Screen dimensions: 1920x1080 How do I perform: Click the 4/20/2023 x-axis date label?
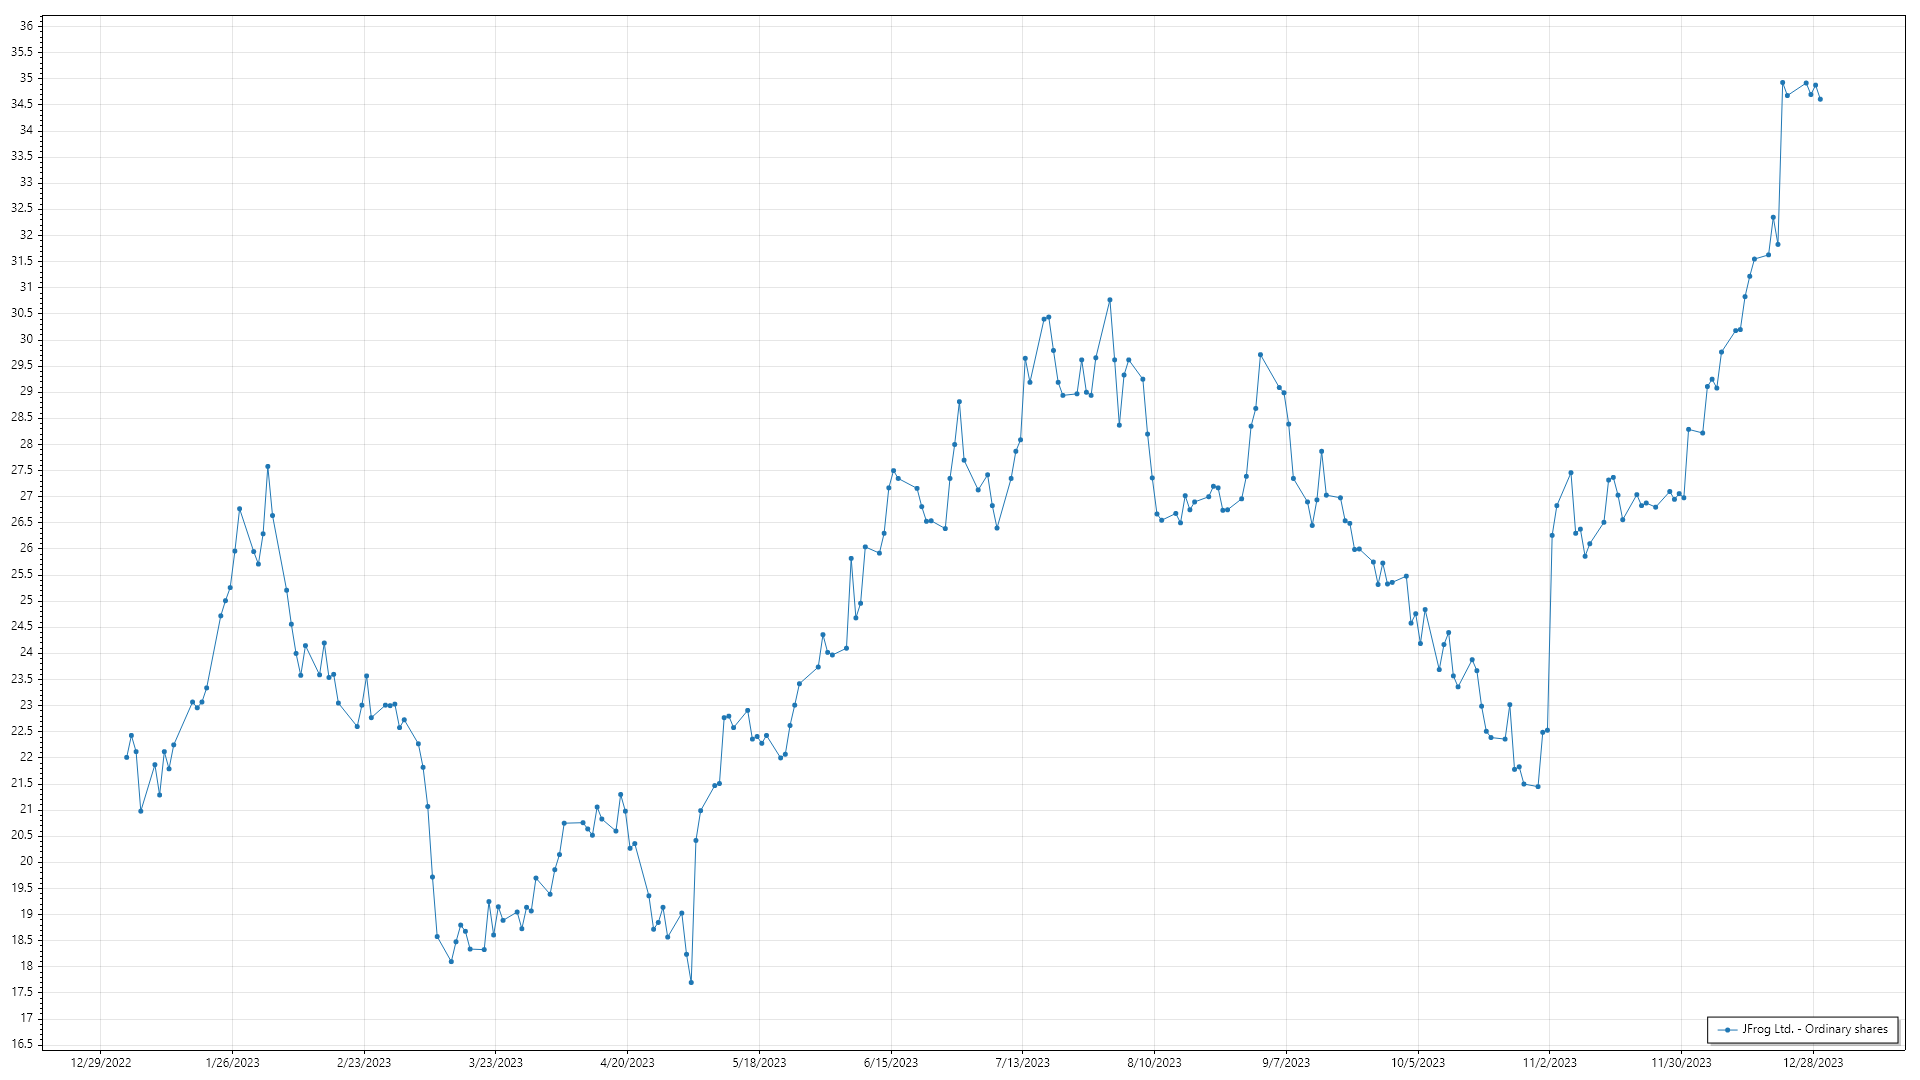click(627, 1063)
